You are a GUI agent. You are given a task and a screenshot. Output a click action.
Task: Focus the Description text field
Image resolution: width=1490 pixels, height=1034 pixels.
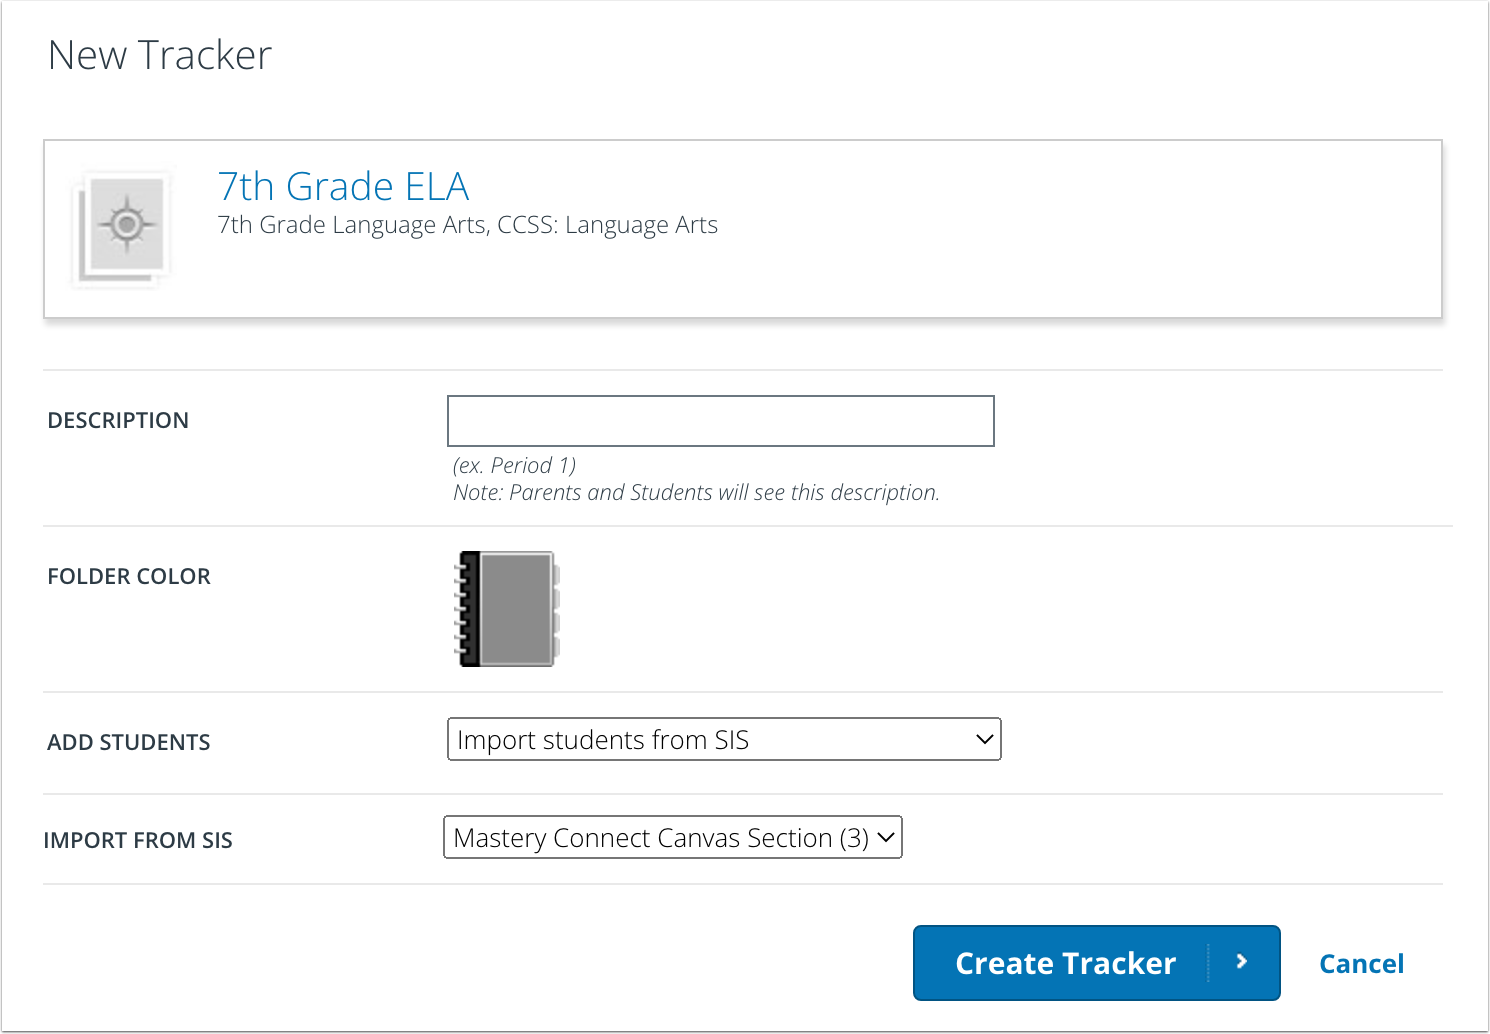tap(720, 421)
